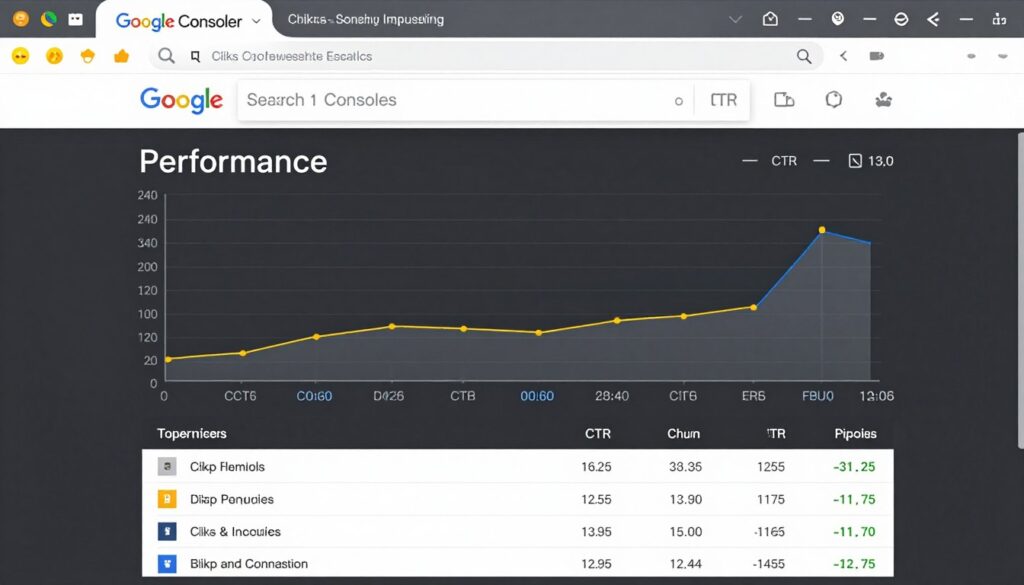This screenshot has height=585, width=1024.
Task: Select the peak data point above FBU0
Action: tap(822, 230)
